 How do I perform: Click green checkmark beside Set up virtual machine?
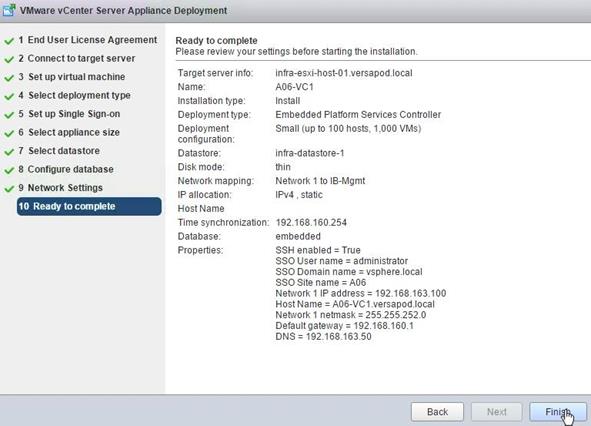[x=9, y=78]
